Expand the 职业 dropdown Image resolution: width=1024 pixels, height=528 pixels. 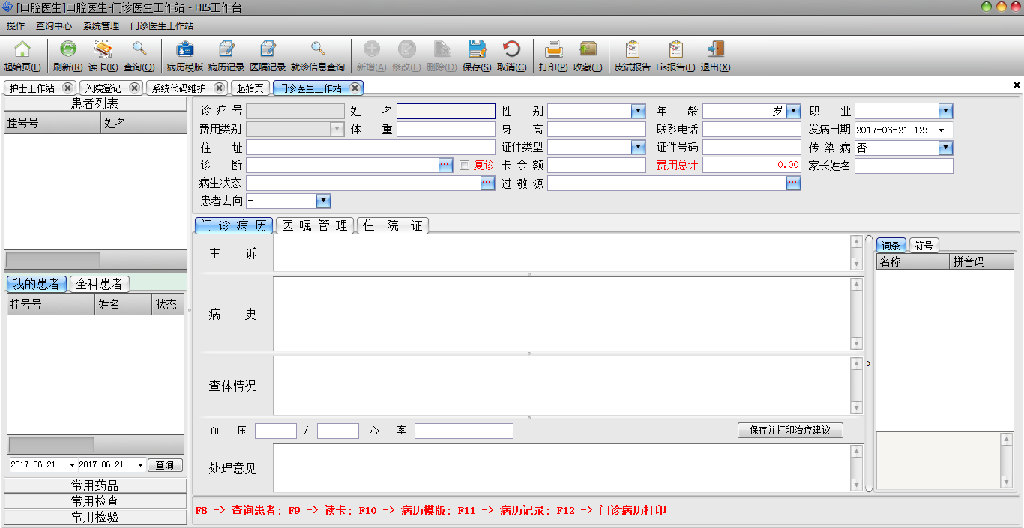click(946, 110)
